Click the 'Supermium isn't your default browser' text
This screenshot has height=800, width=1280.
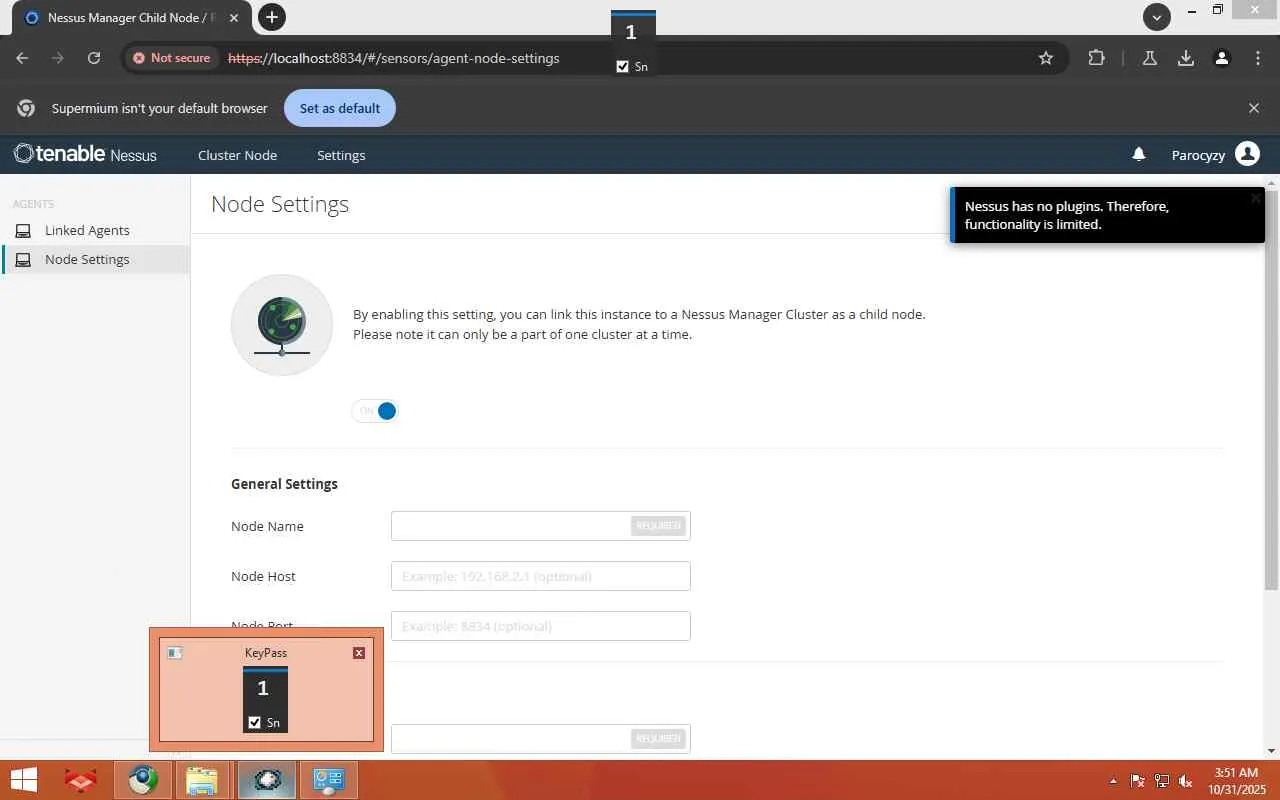(160, 108)
